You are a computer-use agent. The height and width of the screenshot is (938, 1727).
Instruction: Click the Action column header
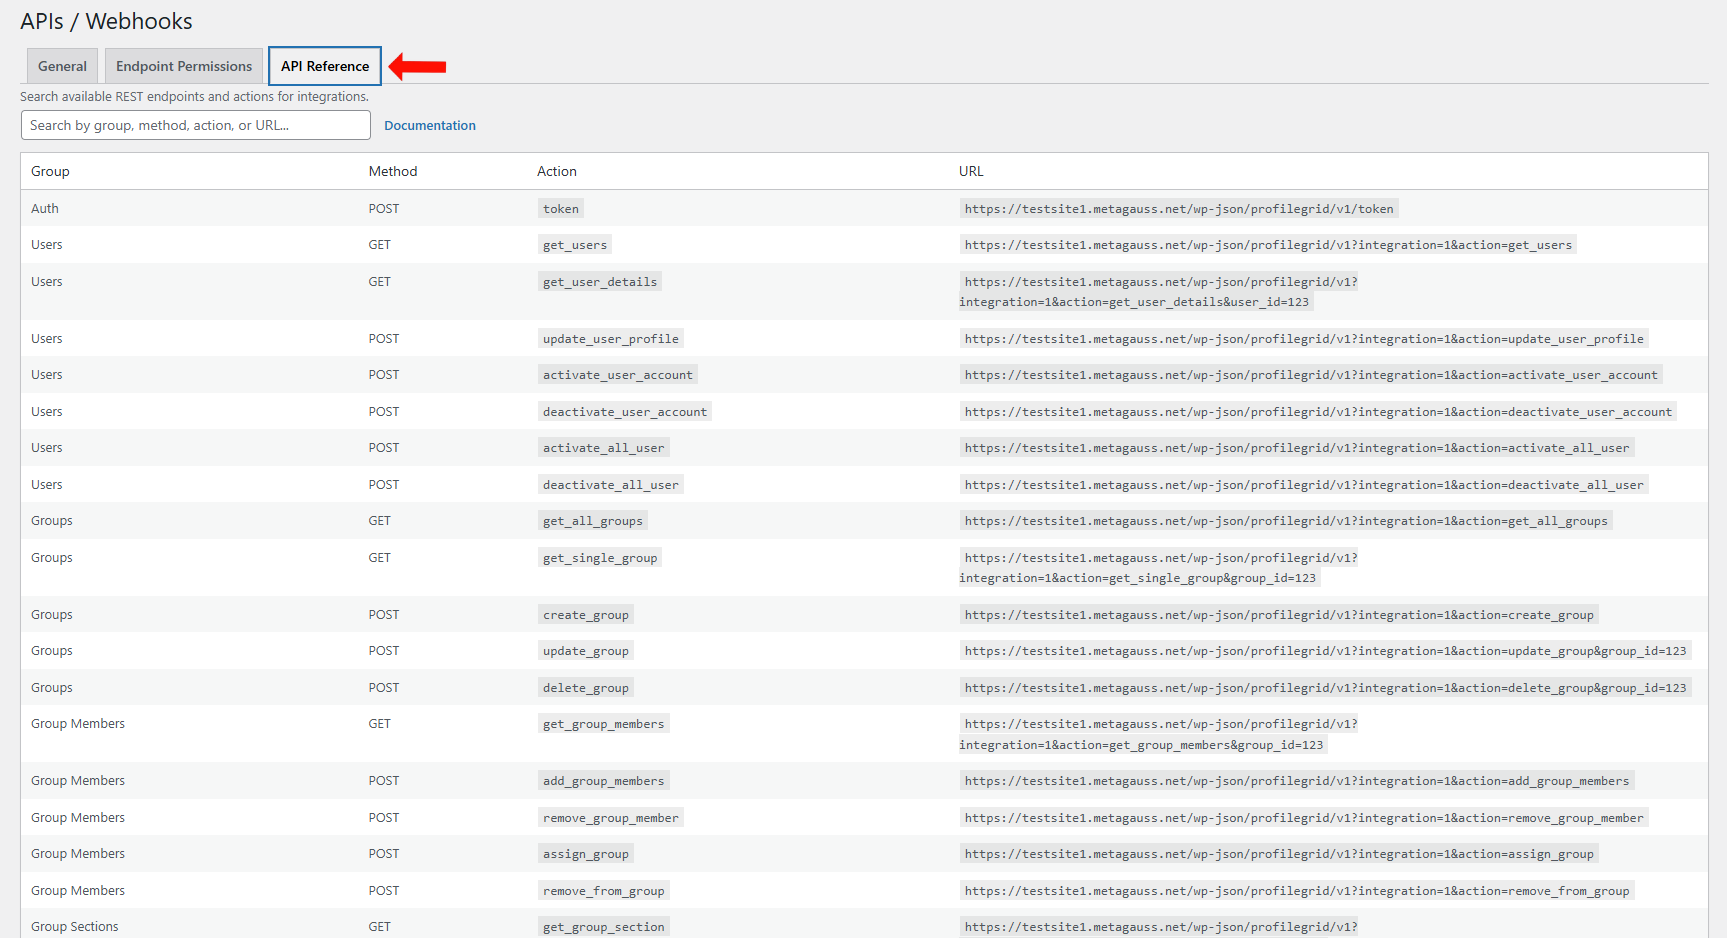click(x=556, y=171)
